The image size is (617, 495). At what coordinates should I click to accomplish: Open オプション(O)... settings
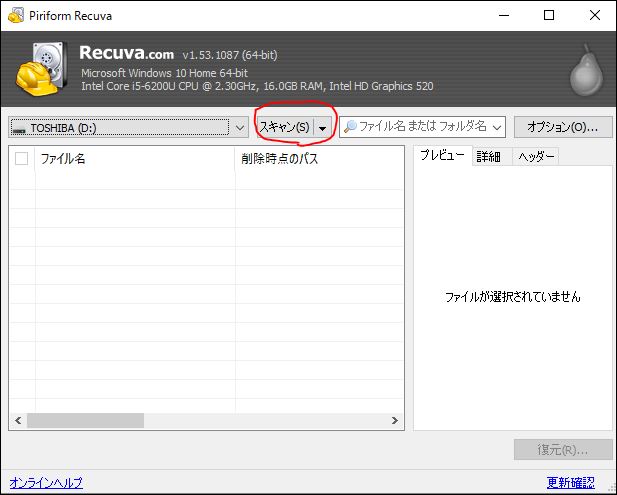(x=563, y=127)
